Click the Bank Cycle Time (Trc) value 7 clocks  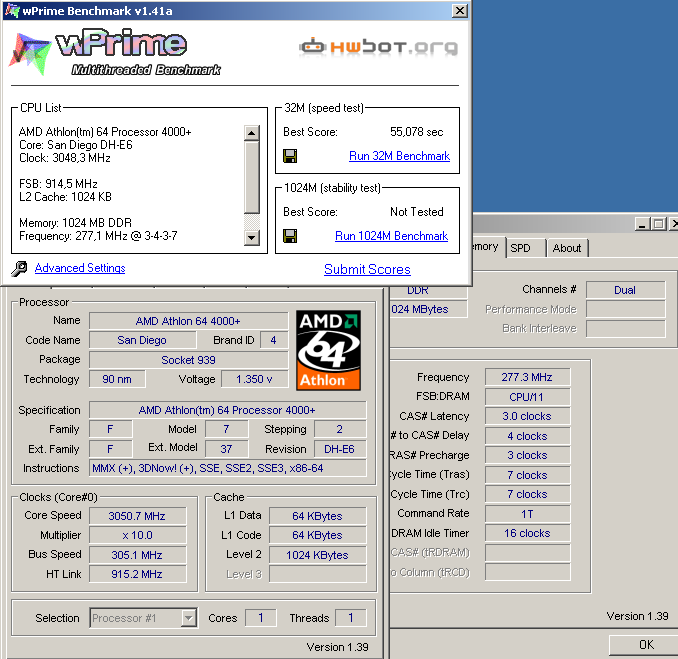click(x=527, y=494)
